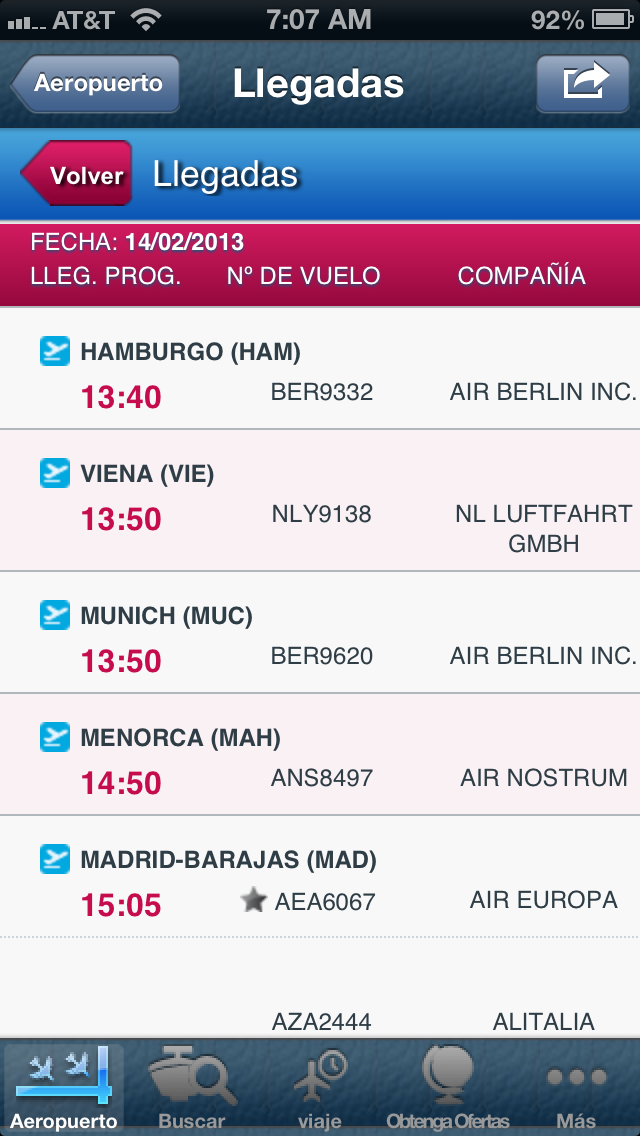Open the Aeropuerto tab in the bottom bar
The width and height of the screenshot is (640, 1136).
(64, 1087)
